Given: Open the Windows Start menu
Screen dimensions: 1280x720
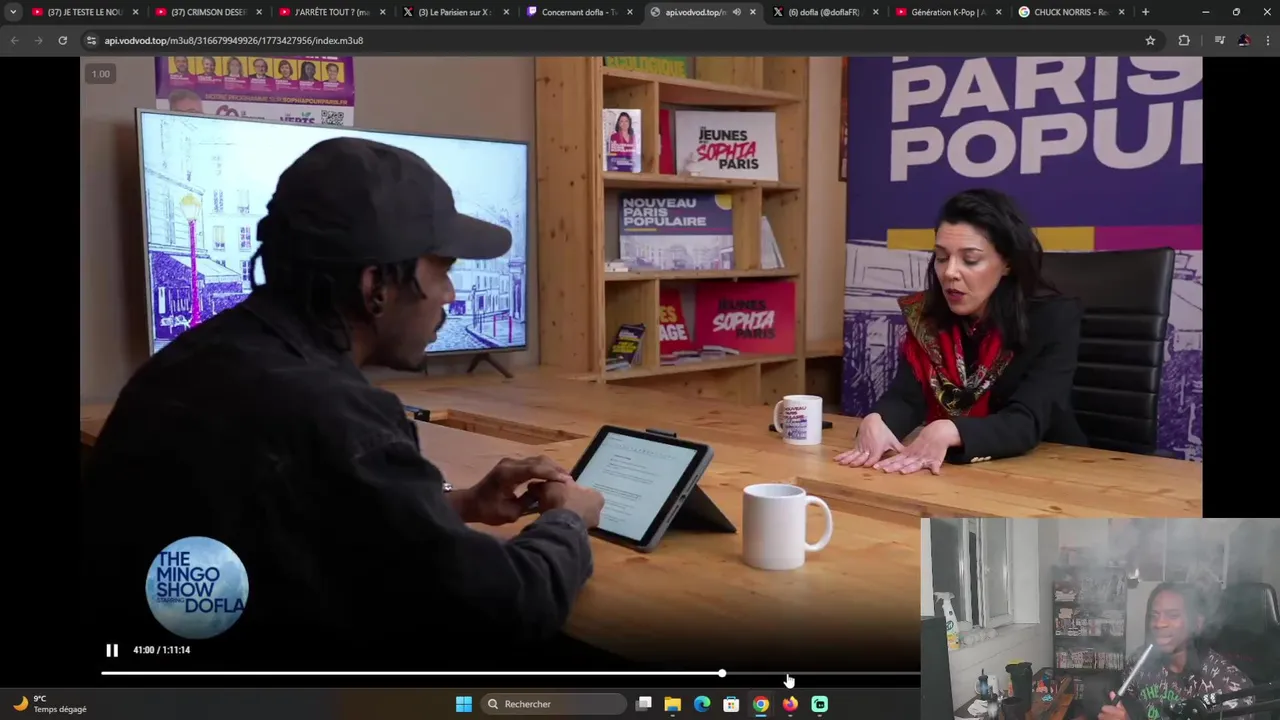Looking at the screenshot, I should click(x=464, y=704).
